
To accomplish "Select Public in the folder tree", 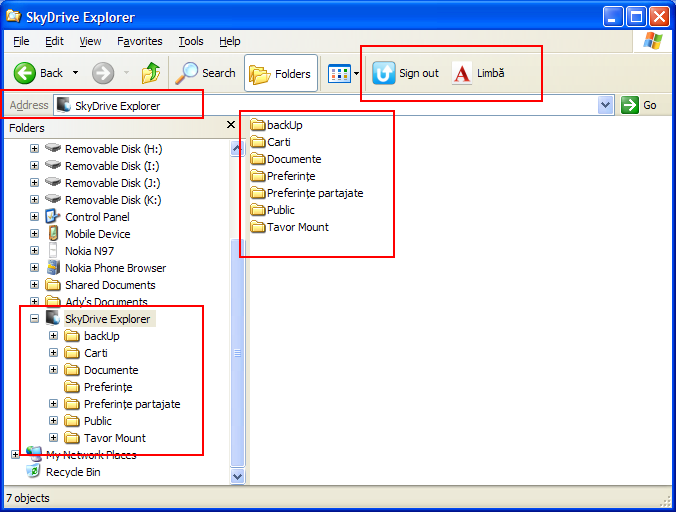I will [97, 421].
